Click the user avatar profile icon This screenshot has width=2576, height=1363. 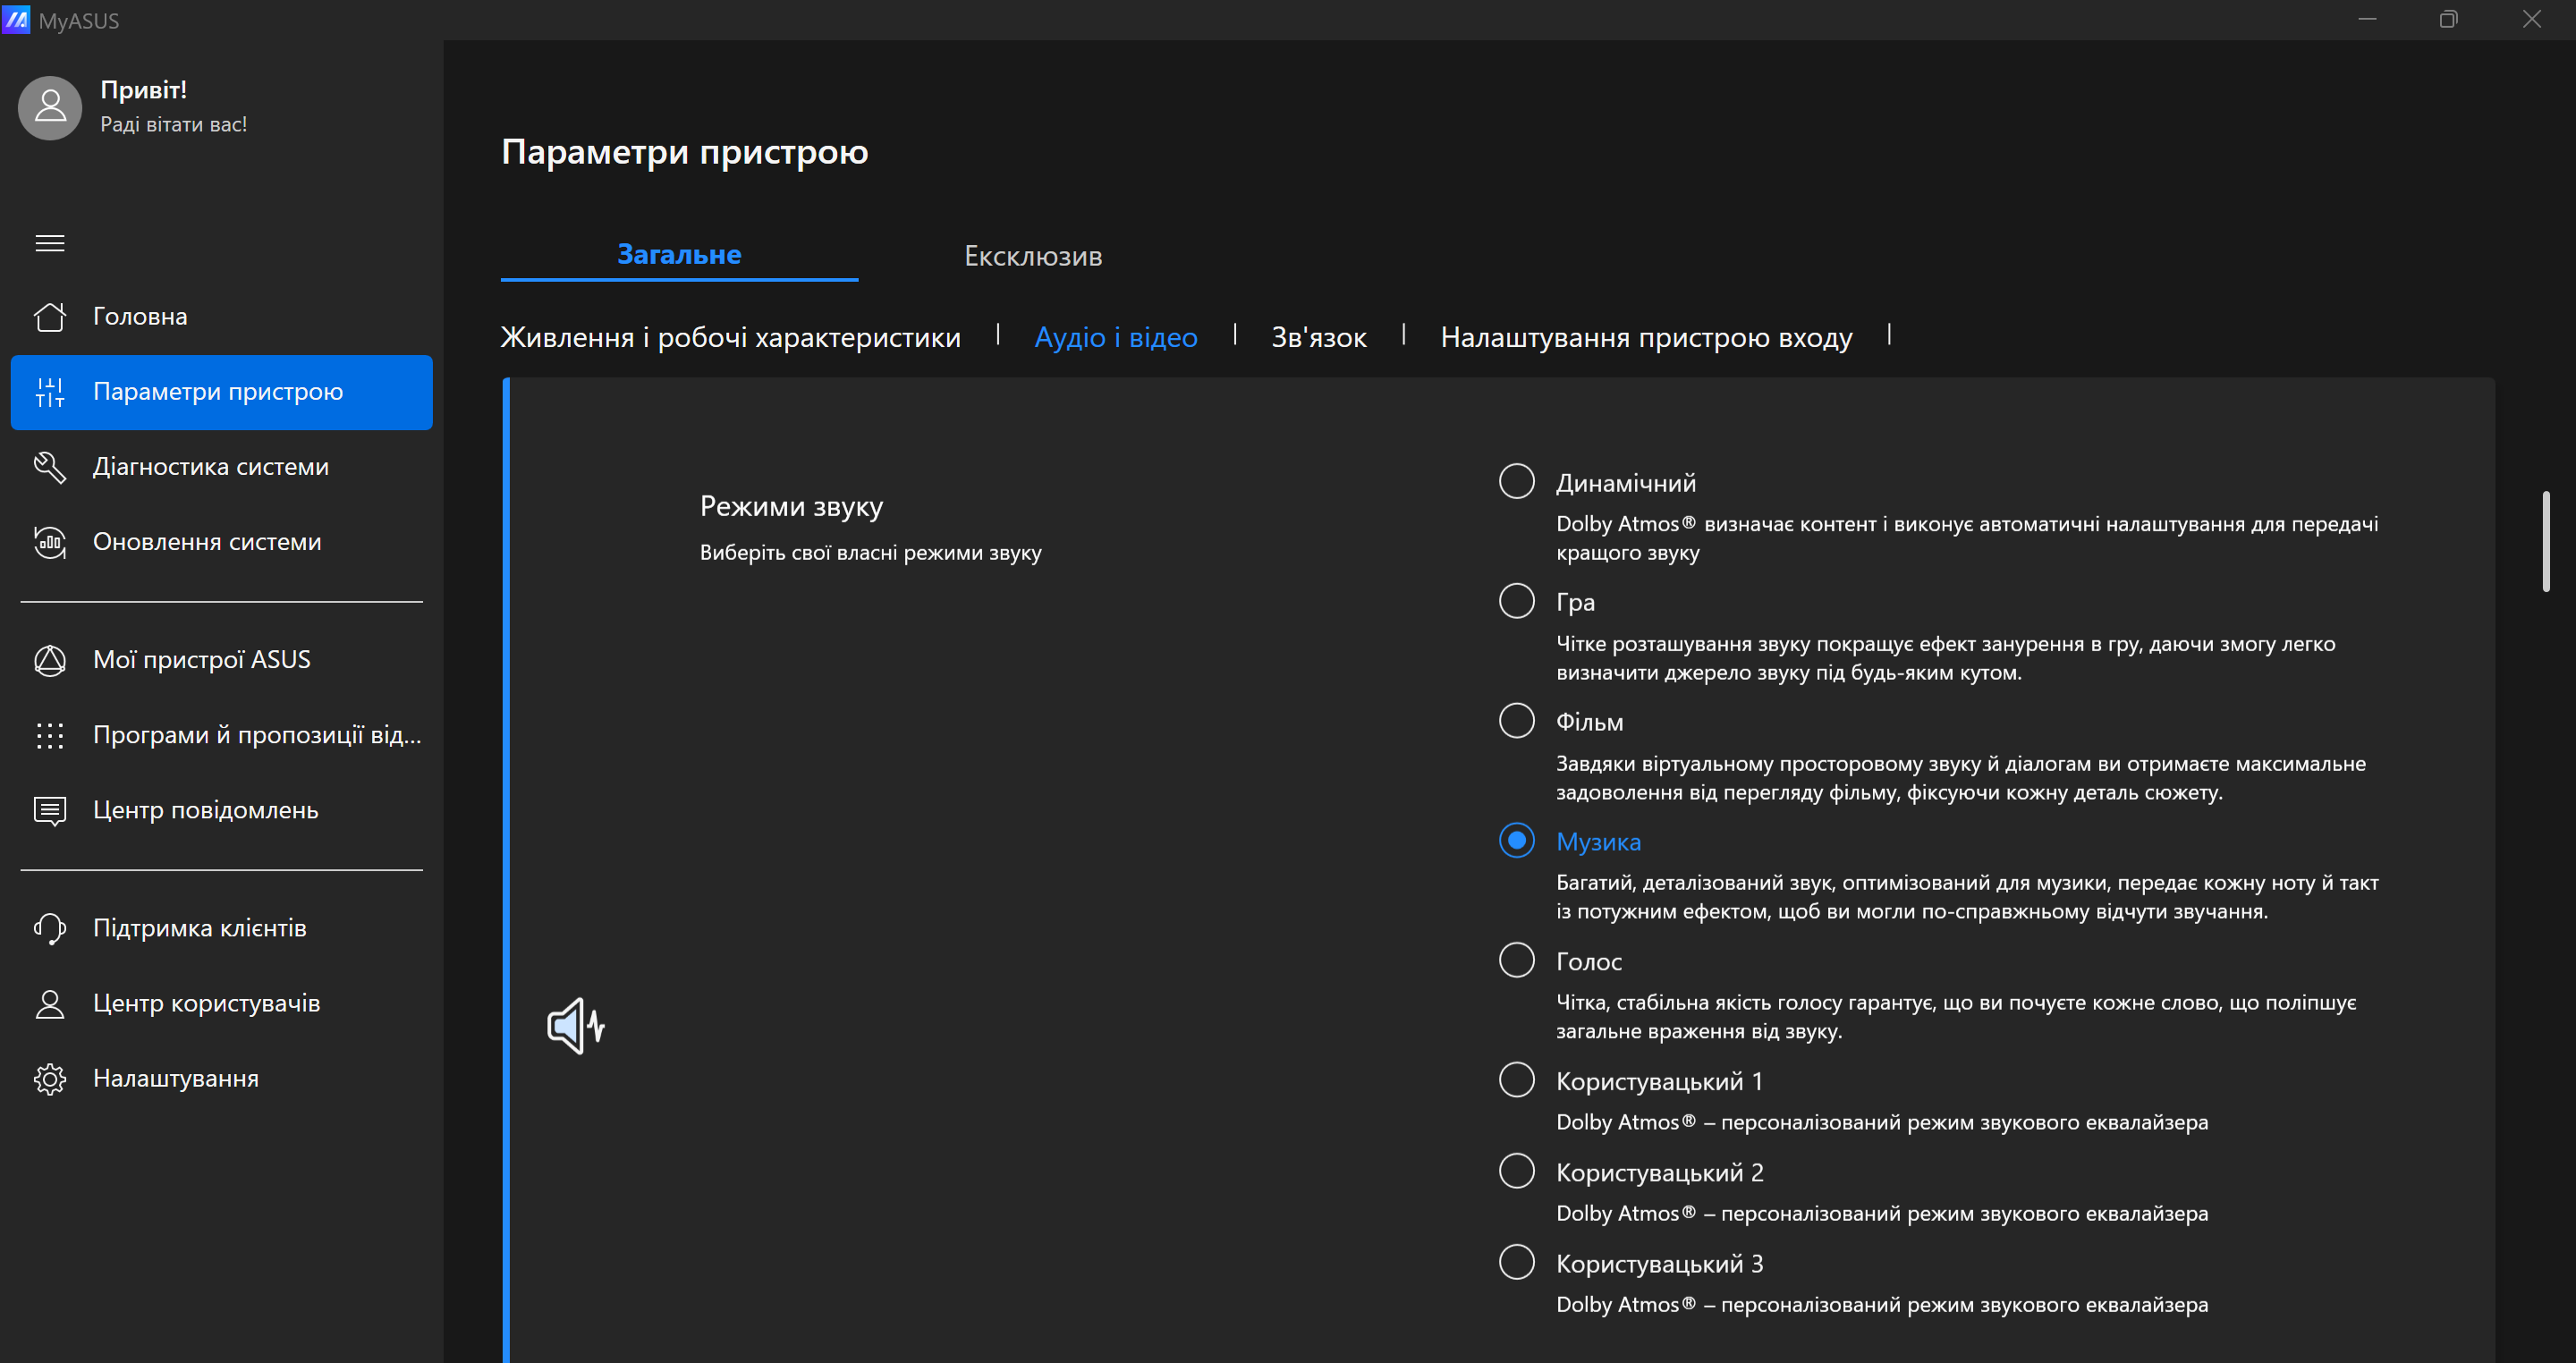[50, 108]
